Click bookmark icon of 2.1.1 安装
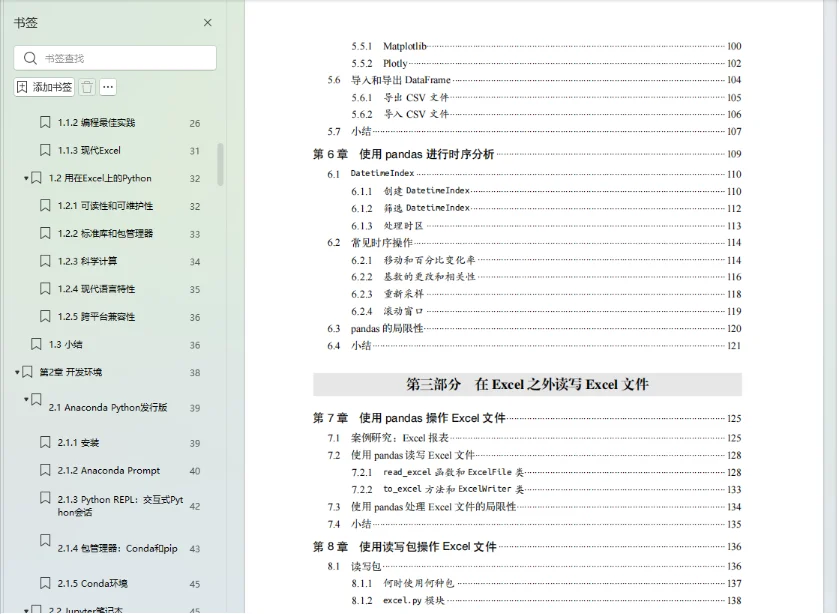The width and height of the screenshot is (839, 614). point(45,442)
